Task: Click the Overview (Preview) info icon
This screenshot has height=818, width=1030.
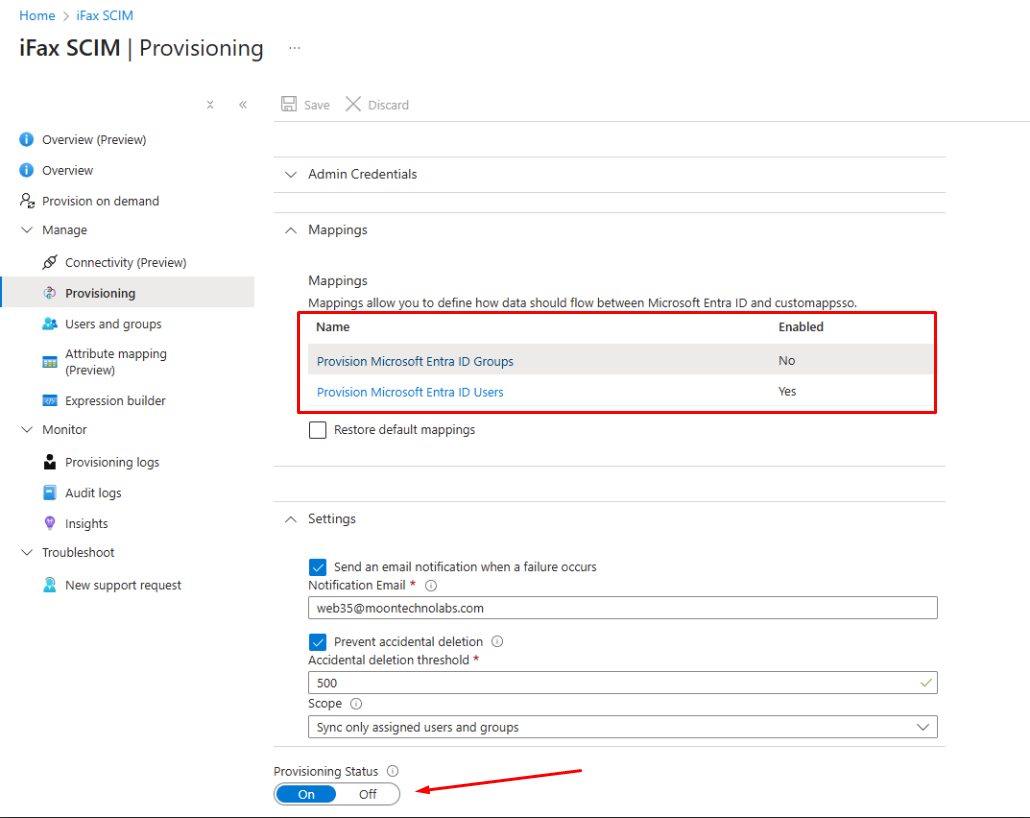Action: (x=26, y=139)
